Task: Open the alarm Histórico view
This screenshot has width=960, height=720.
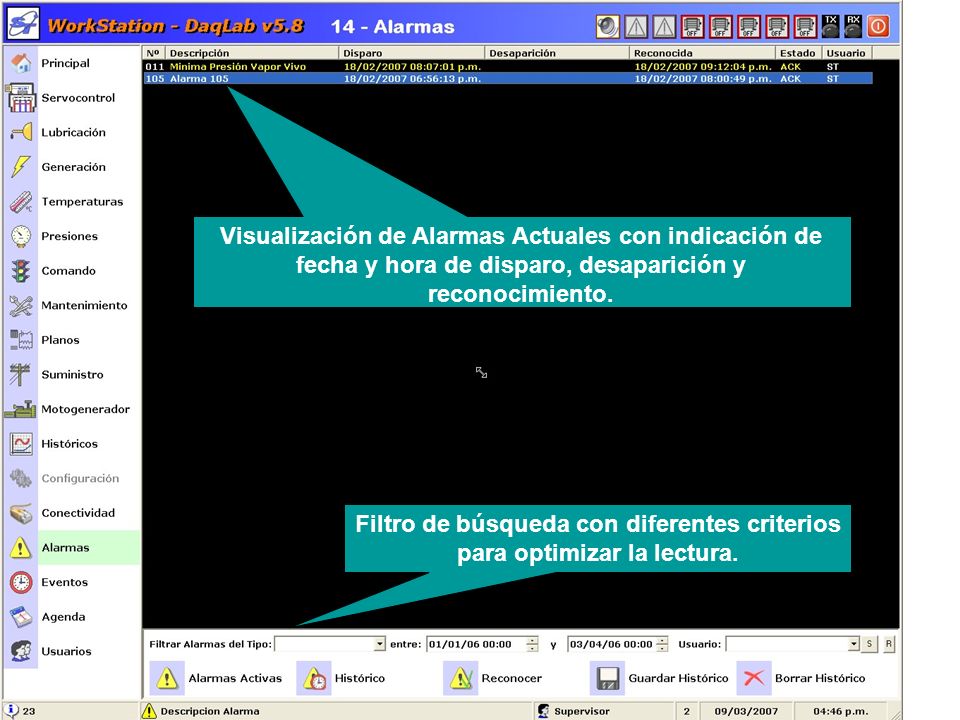Action: point(342,678)
